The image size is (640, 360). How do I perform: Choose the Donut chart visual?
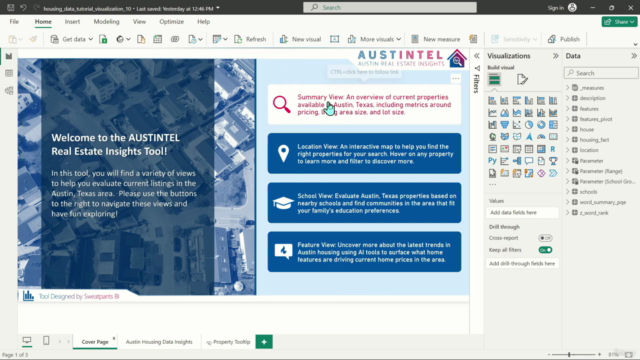point(541,124)
